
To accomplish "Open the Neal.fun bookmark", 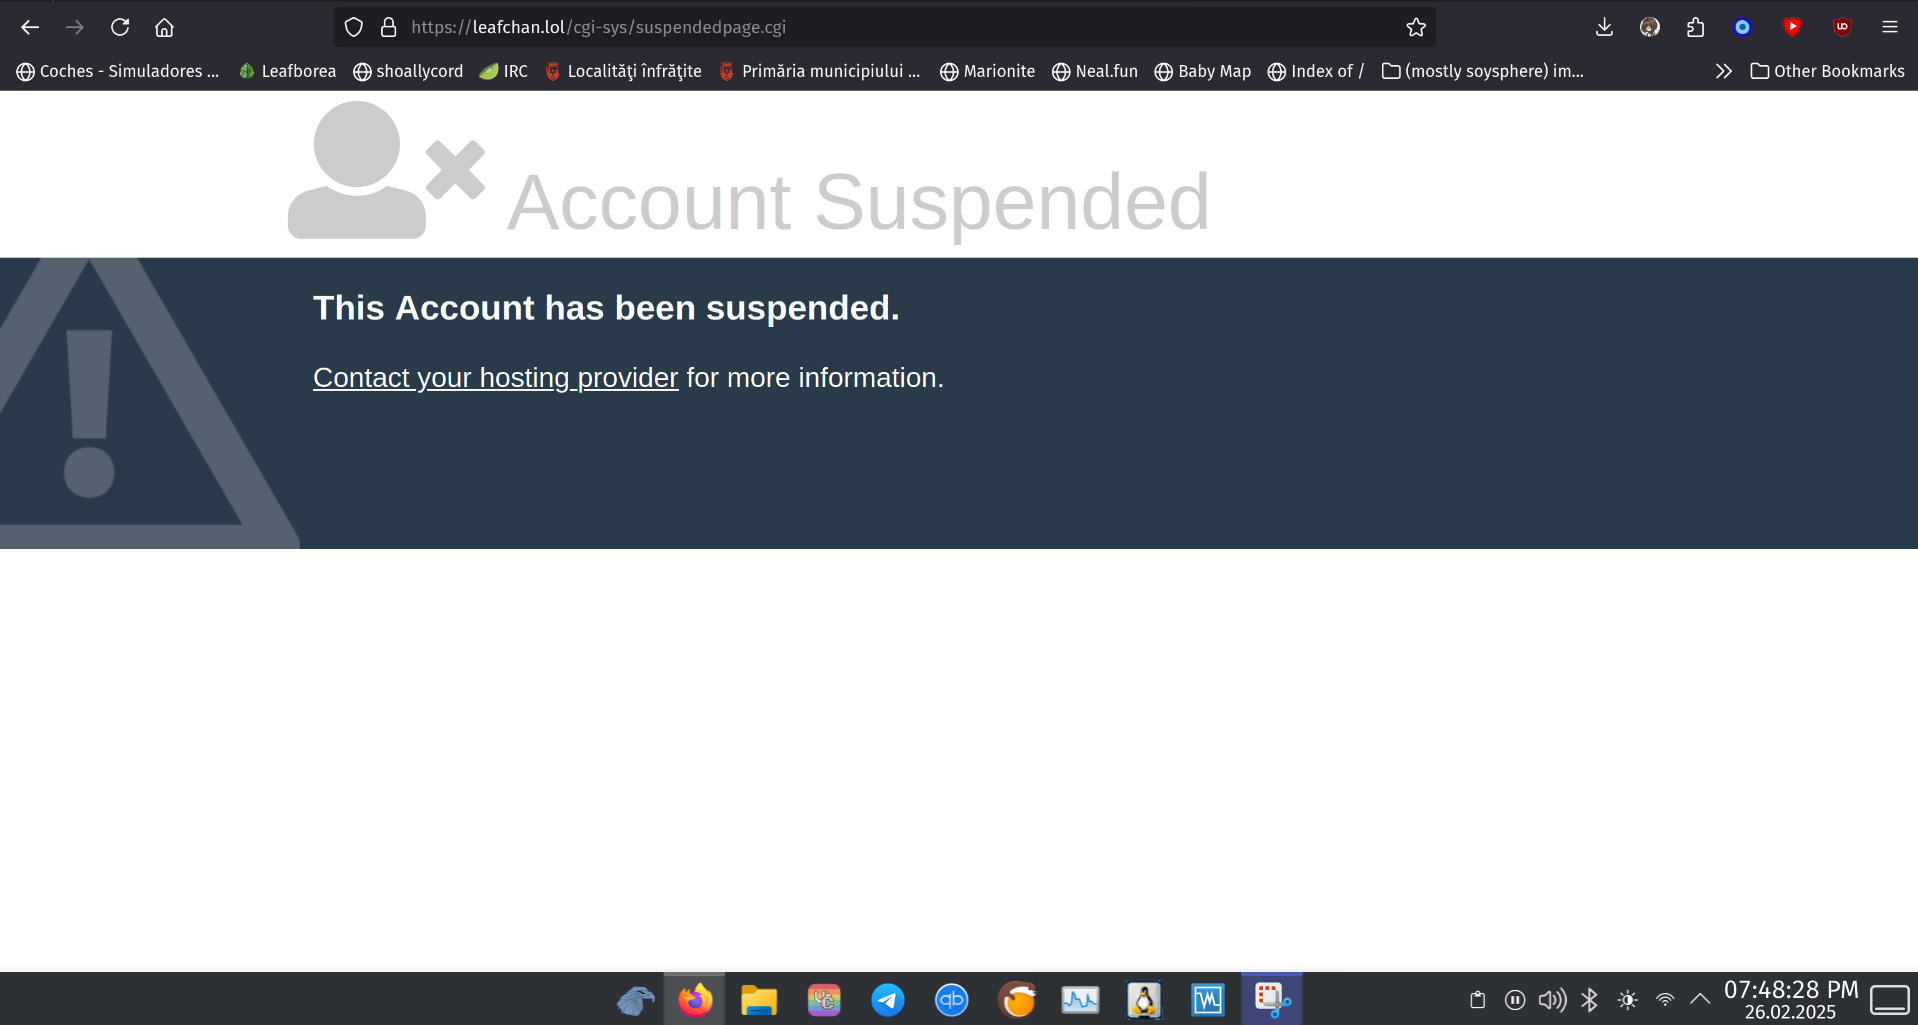I will [1095, 71].
